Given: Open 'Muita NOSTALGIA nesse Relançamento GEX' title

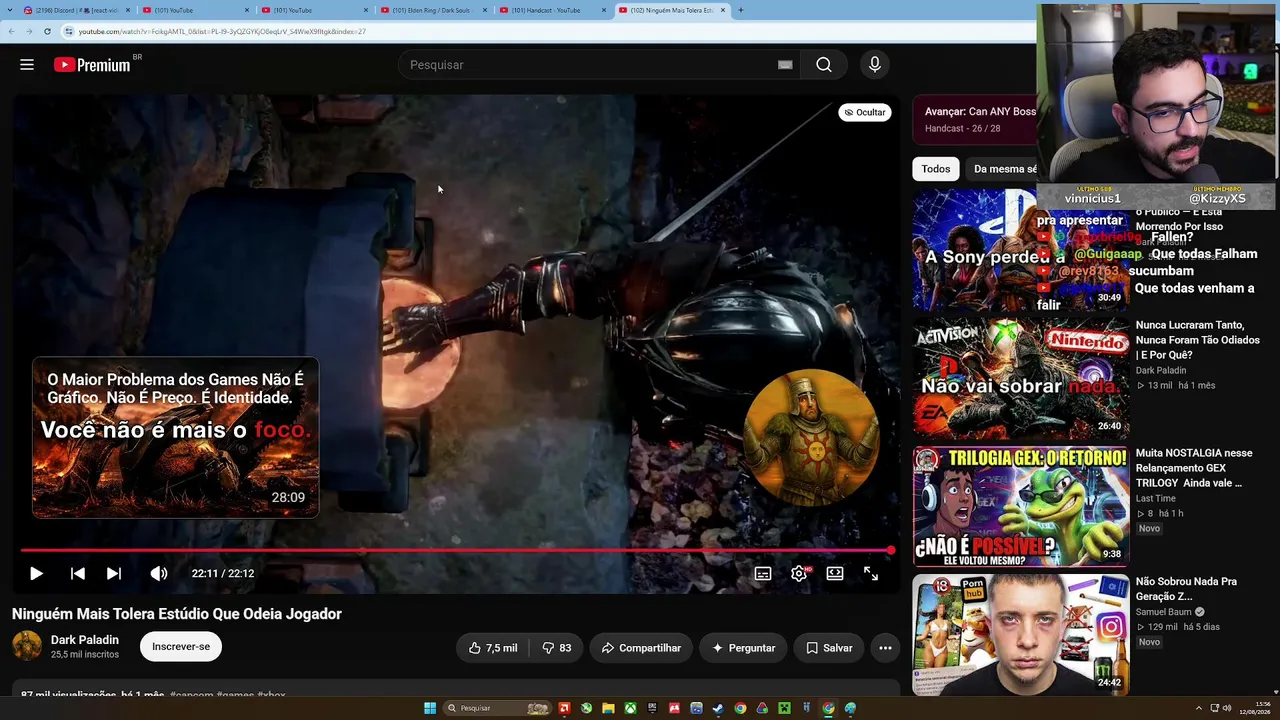Looking at the screenshot, I should click(1194, 468).
